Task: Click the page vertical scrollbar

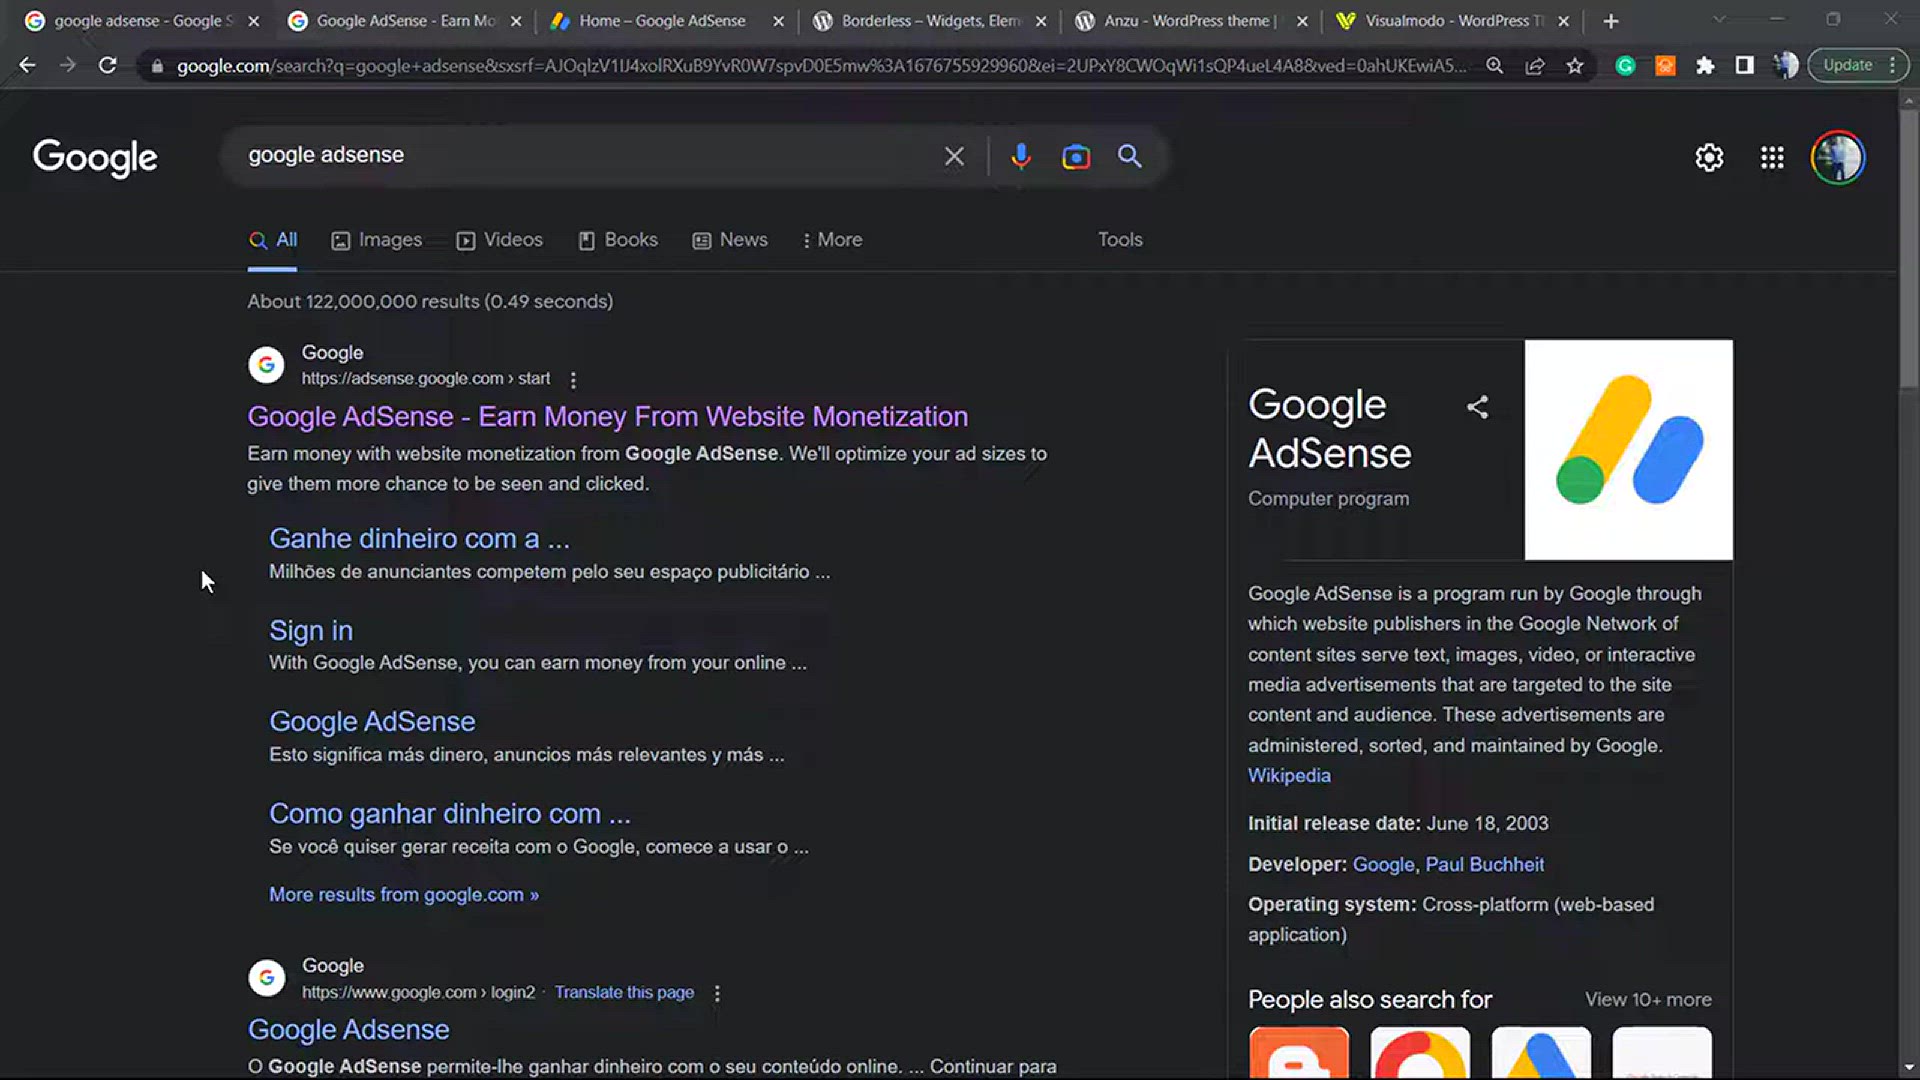Action: pos(1909,250)
